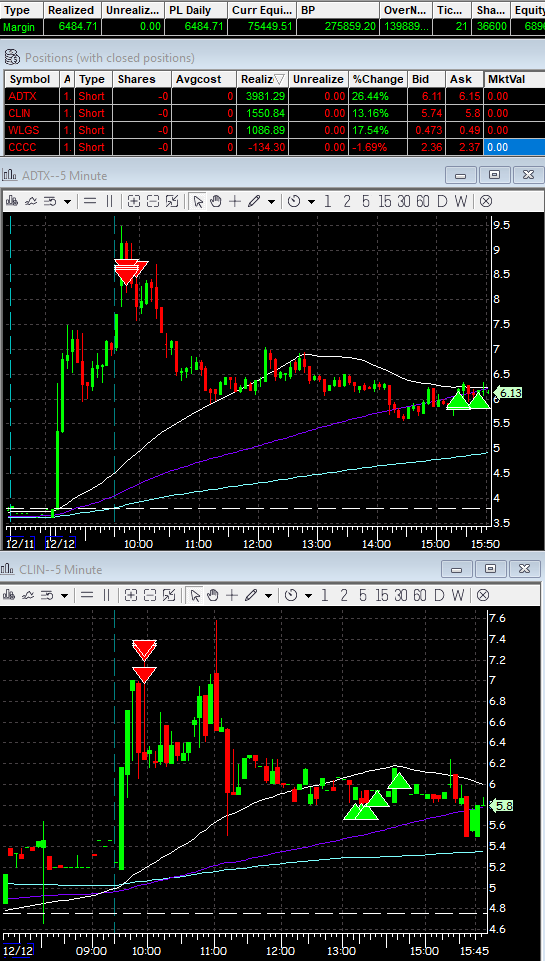Image resolution: width=545 pixels, height=961 pixels.
Task: Open drawing tools dropdown in ADTX toolbar
Action: click(x=270, y=202)
